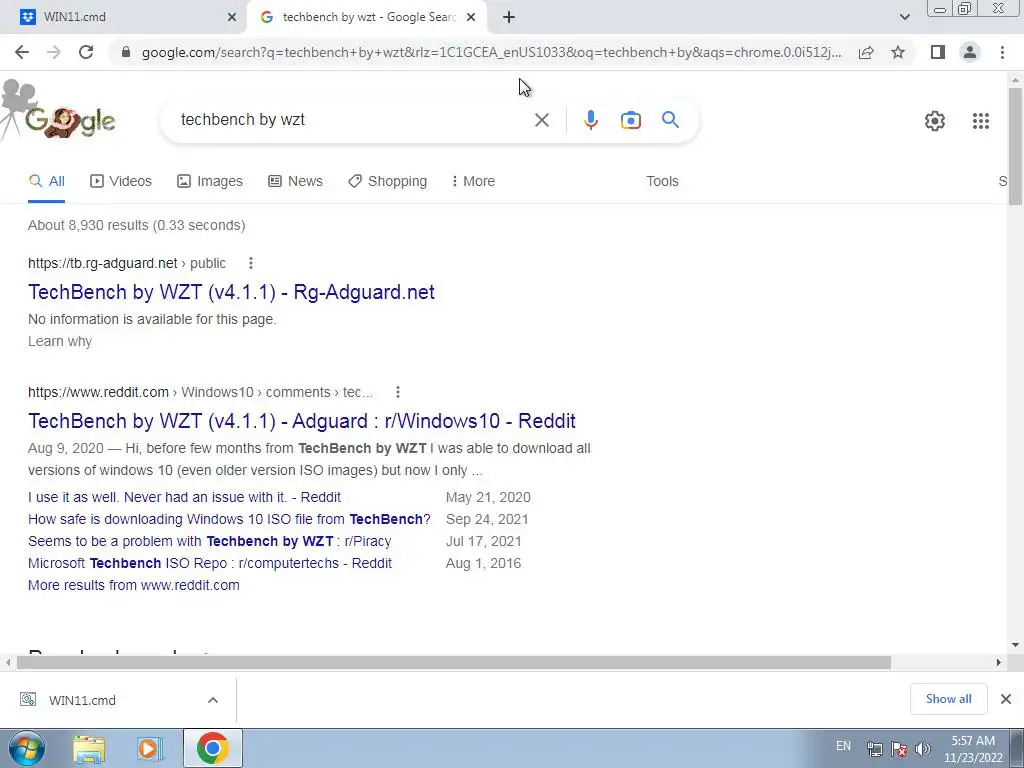Open Google quick settings gear

935,121
